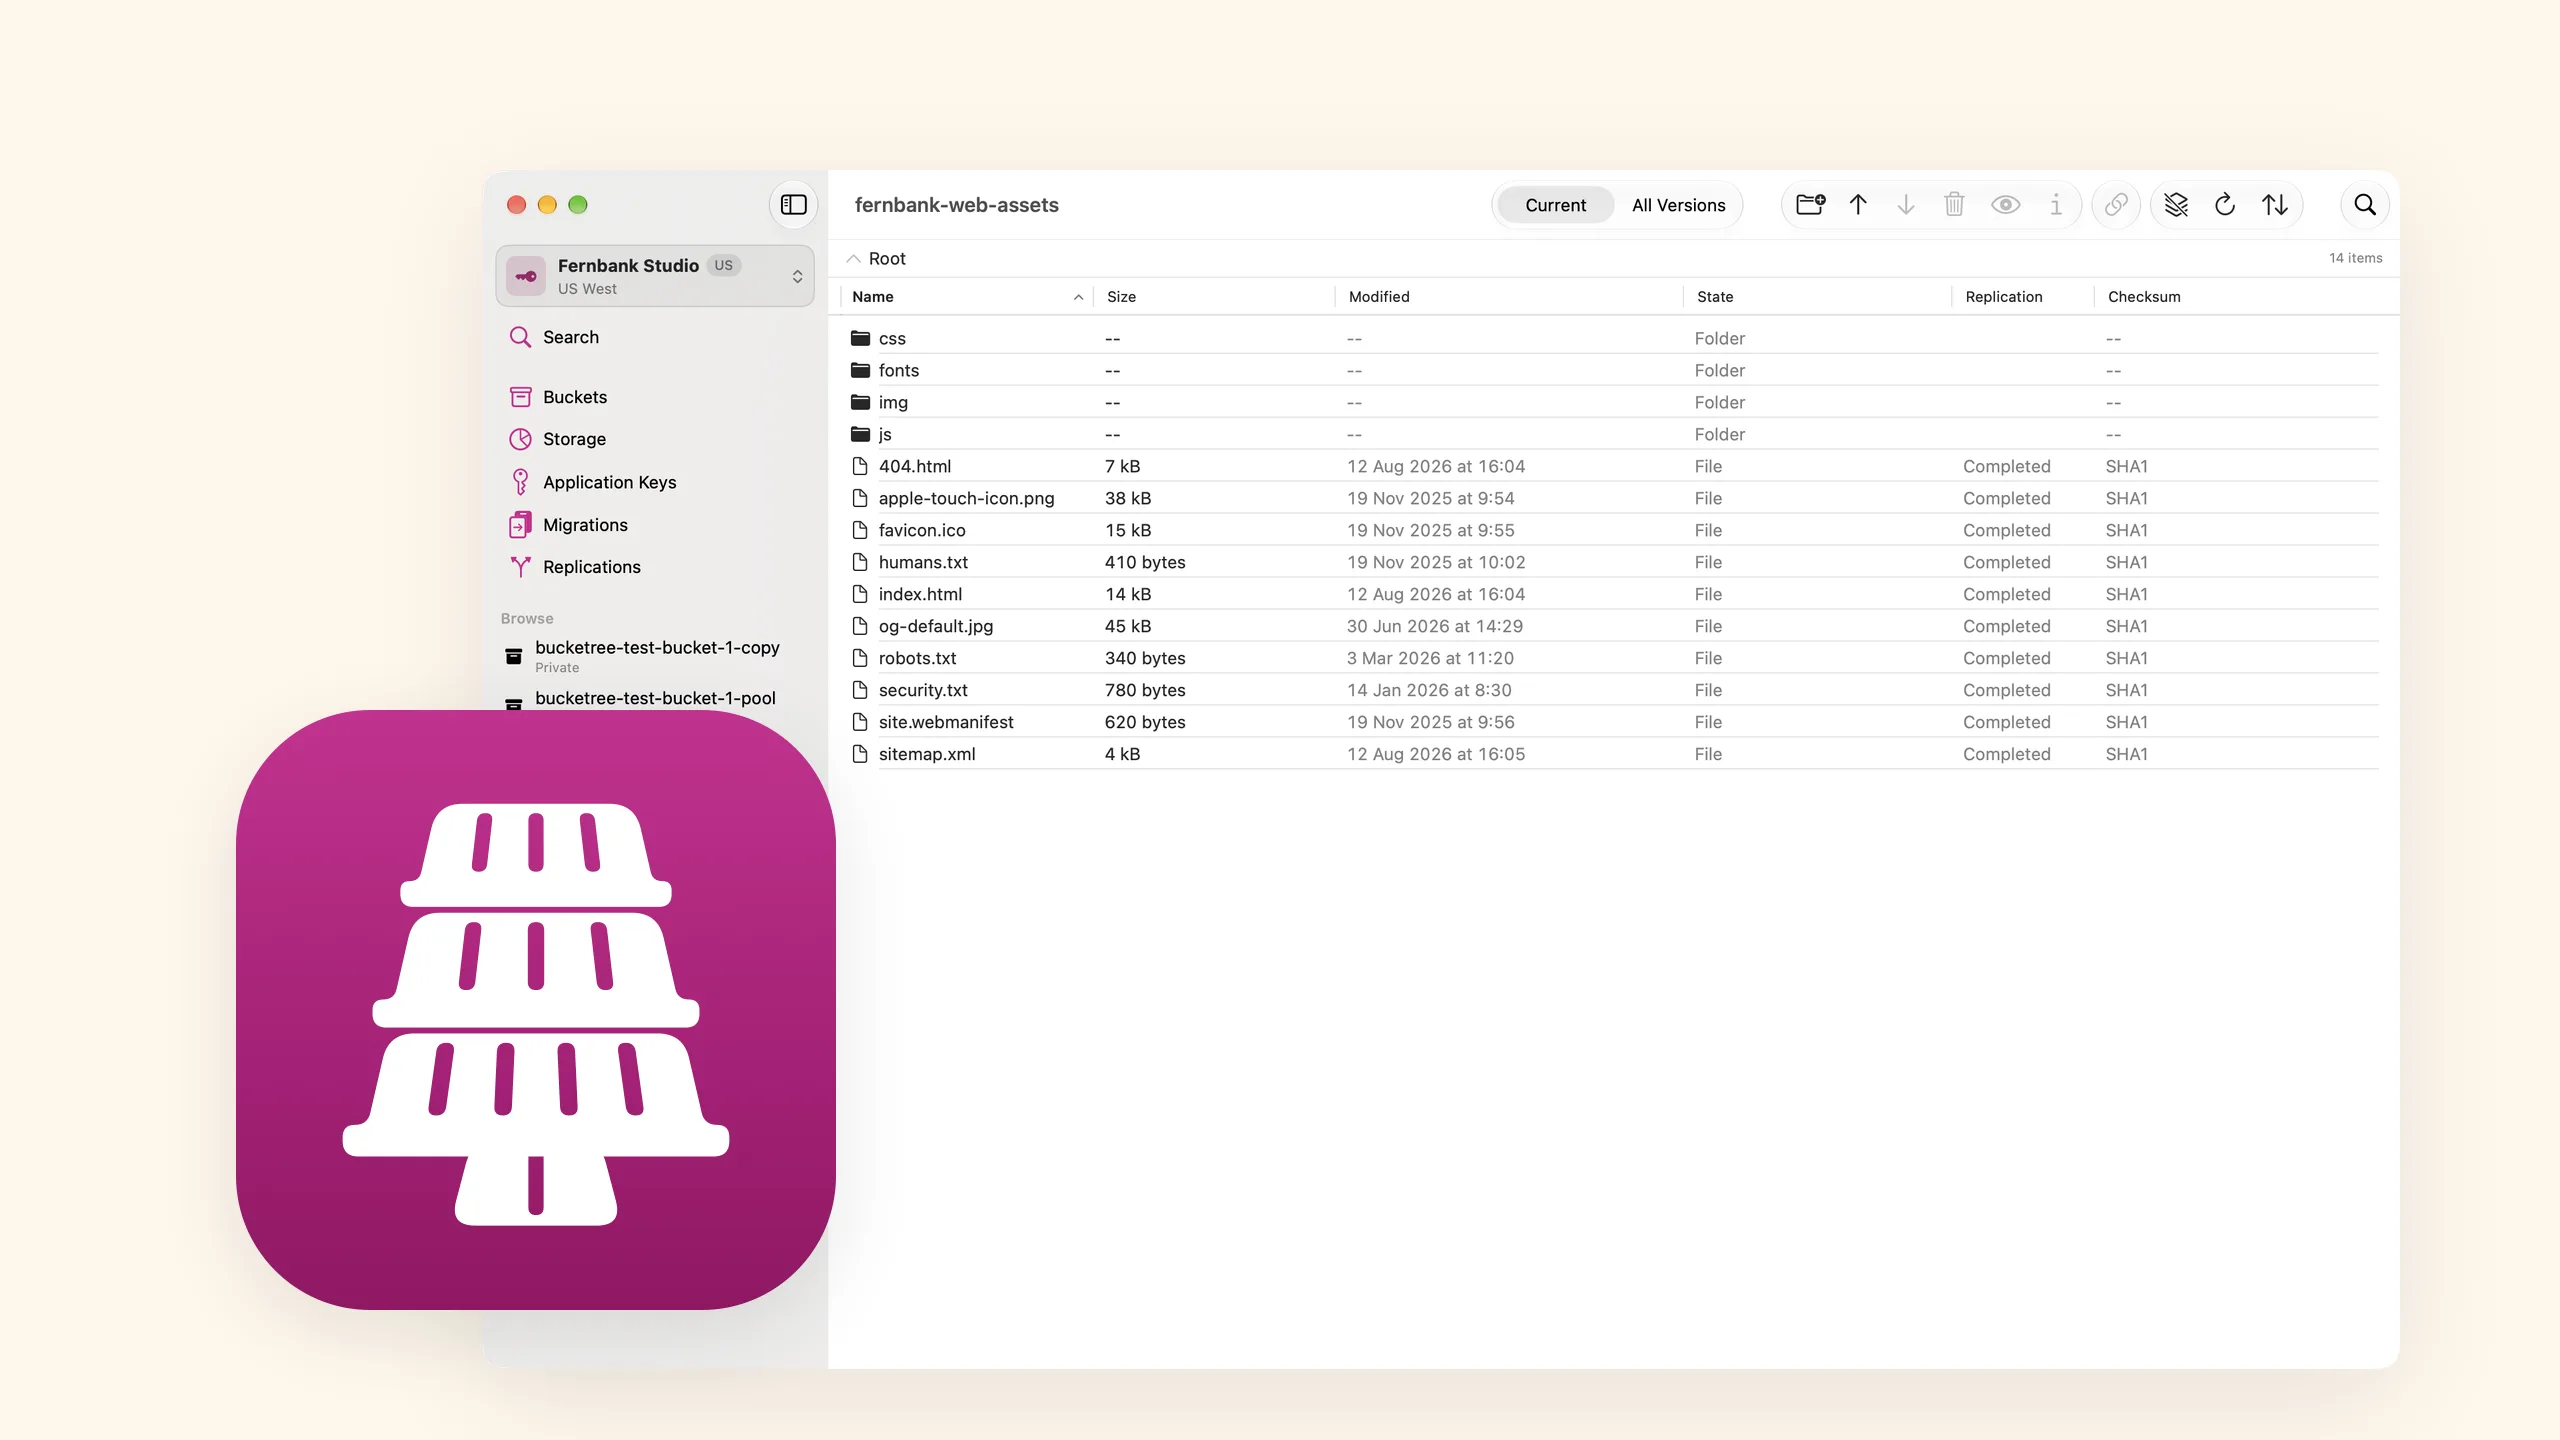Sort by the Checksum column header
Image resolution: width=2560 pixels, height=1440 pixels.
2240,297
